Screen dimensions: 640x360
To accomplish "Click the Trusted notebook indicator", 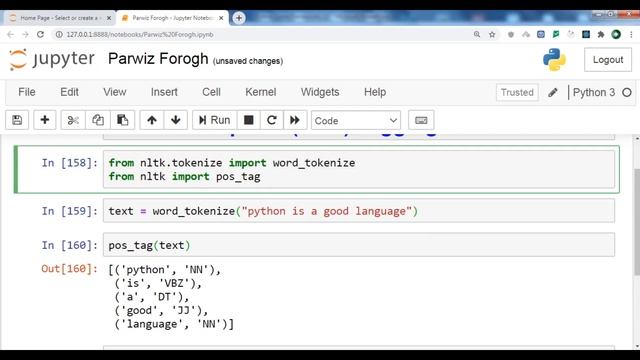I will pyautogui.click(x=517, y=92).
